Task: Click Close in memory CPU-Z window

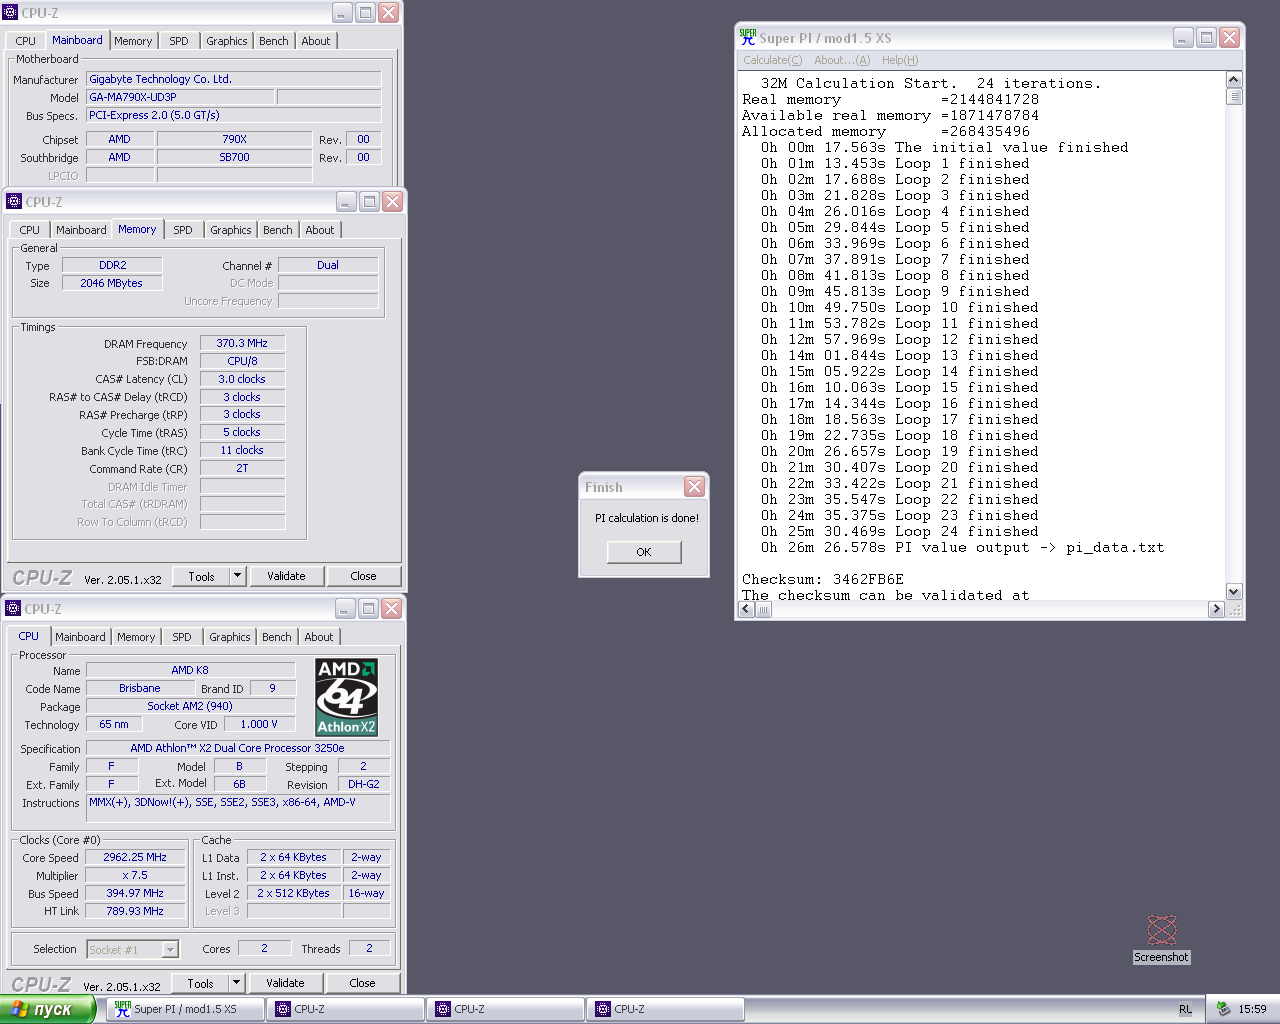Action: 363,577
